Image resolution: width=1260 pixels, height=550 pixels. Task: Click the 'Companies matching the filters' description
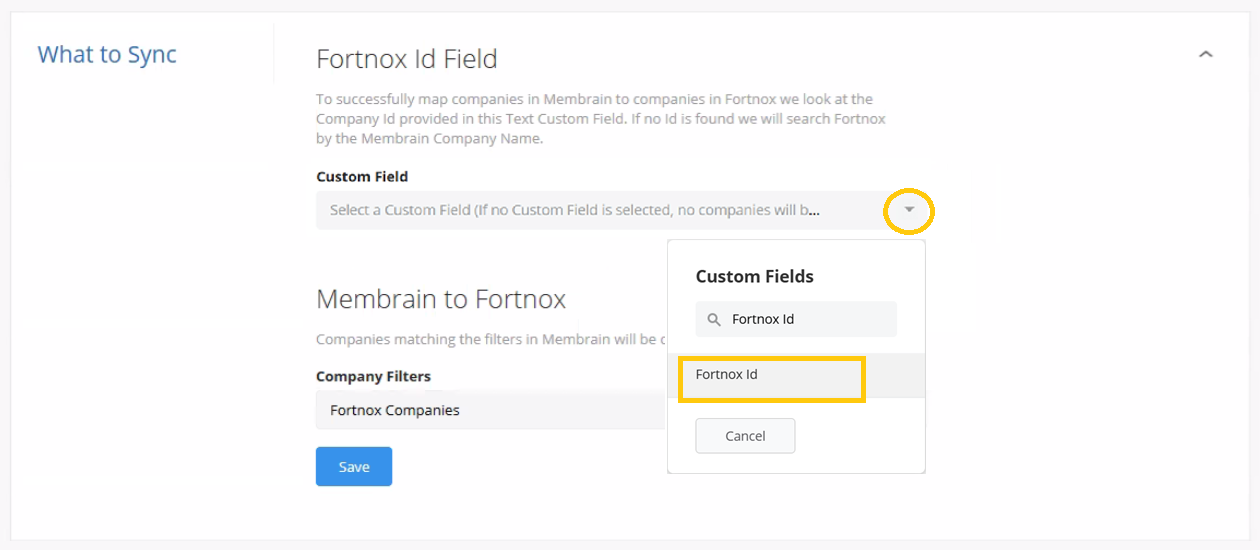[491, 339]
